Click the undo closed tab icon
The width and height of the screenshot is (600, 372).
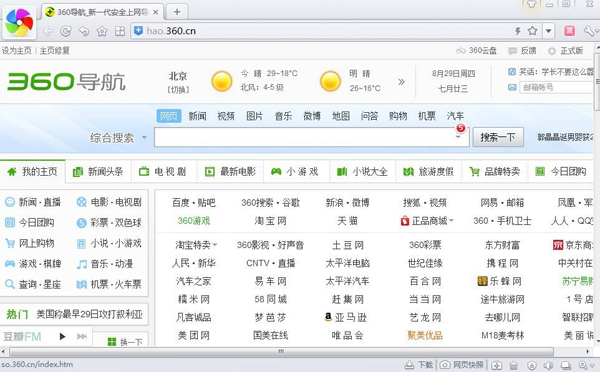pyautogui.click(x=84, y=31)
